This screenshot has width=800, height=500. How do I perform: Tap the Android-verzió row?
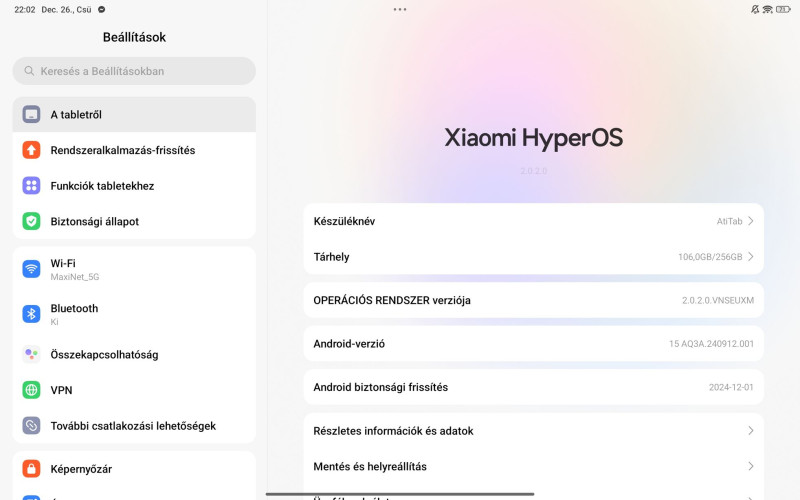tap(534, 343)
